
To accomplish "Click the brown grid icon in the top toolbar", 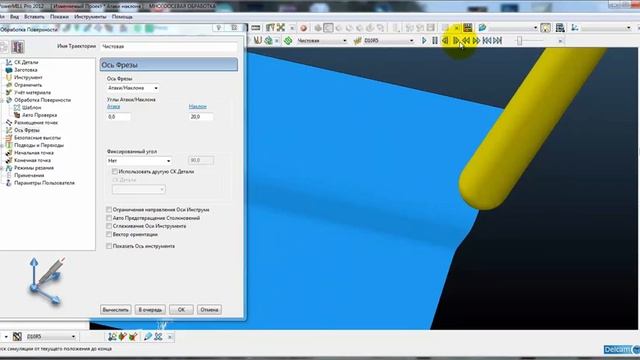I will 467,27.
